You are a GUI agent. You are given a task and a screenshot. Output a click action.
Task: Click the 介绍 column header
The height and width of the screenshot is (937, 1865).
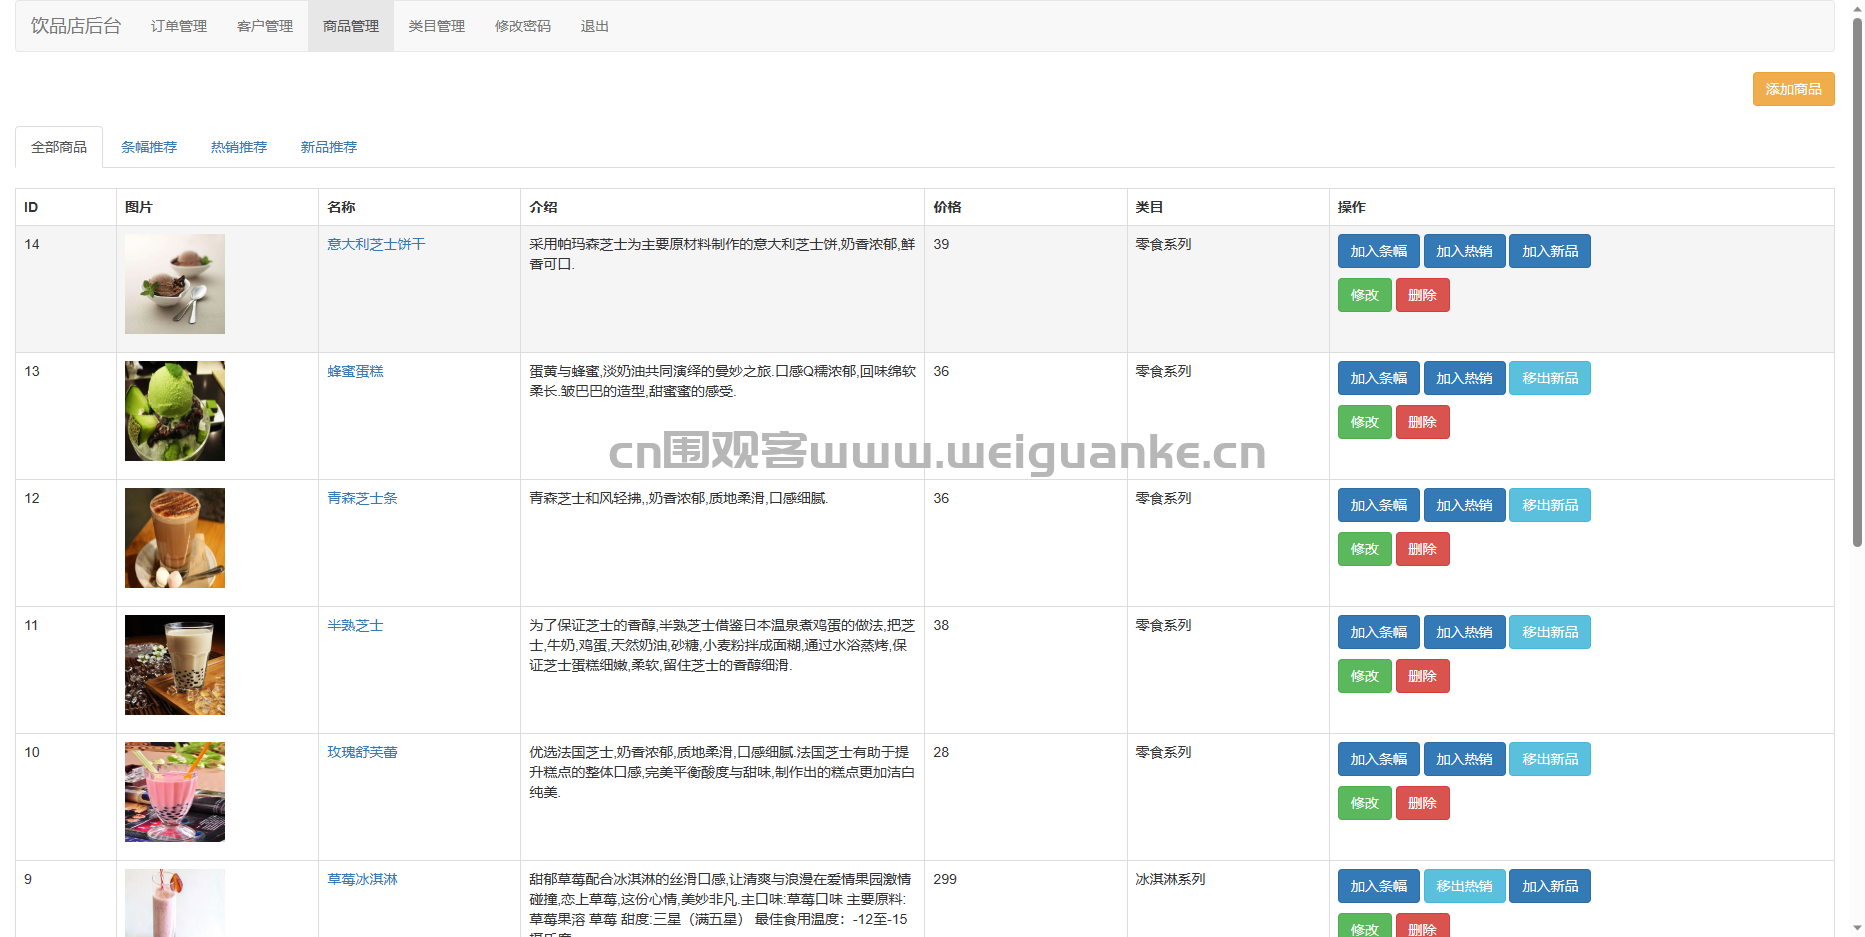[x=722, y=207]
